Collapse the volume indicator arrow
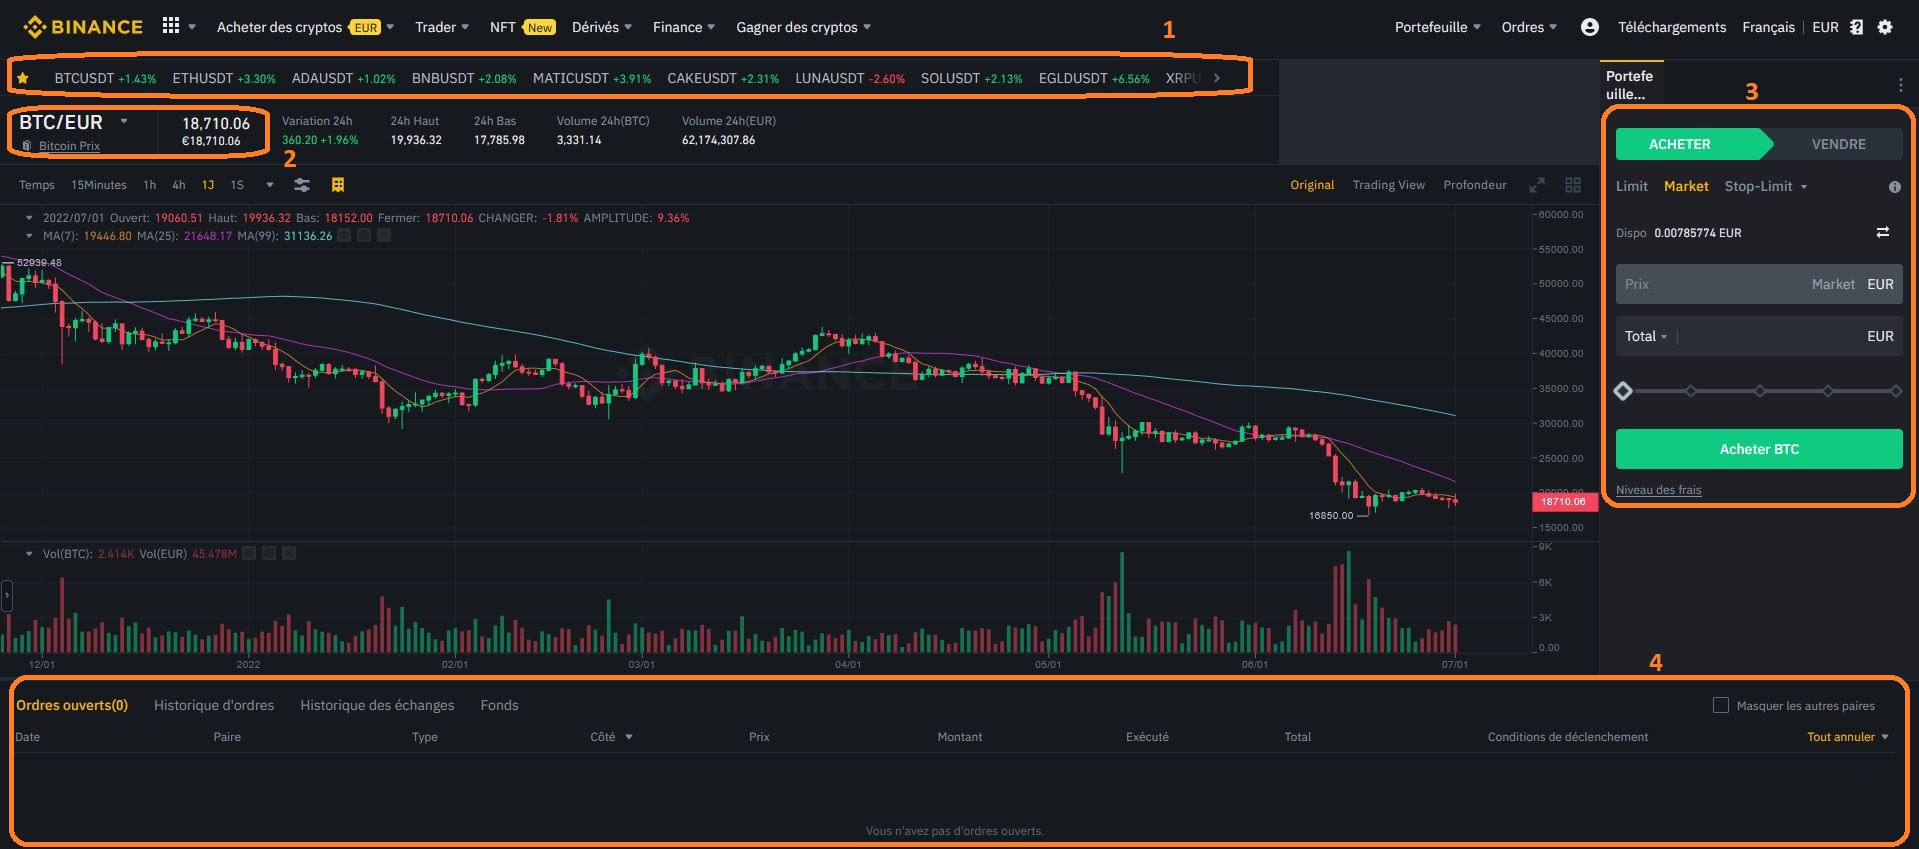The height and width of the screenshot is (849, 1919). (x=29, y=553)
